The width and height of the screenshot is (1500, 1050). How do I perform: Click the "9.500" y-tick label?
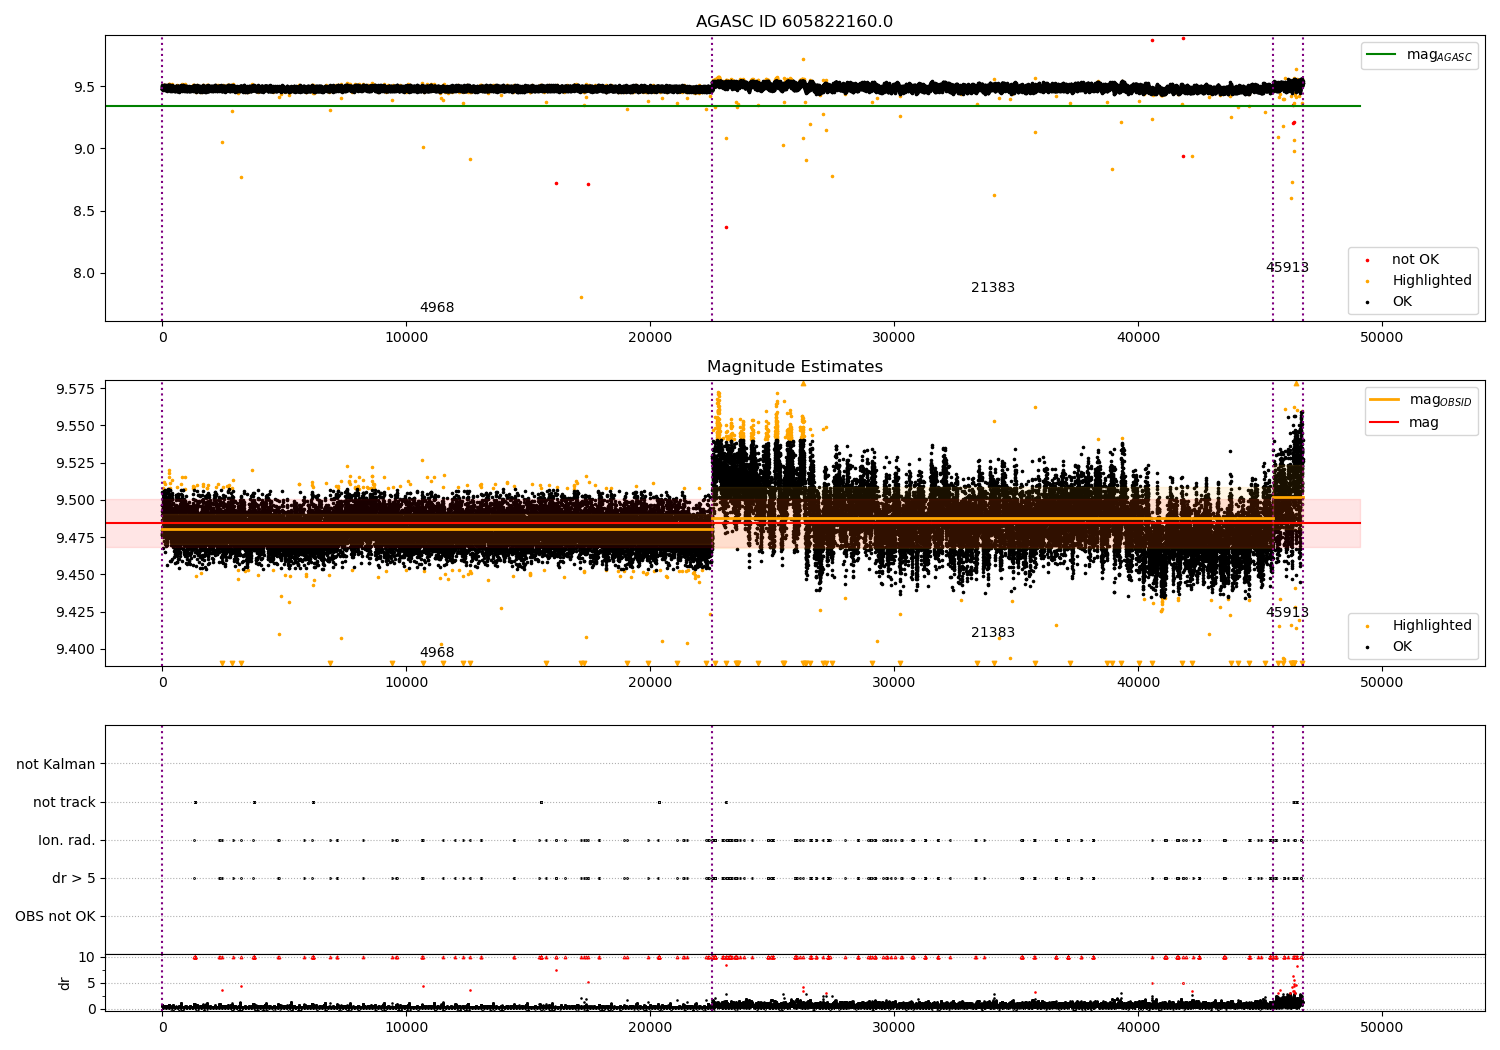click(75, 500)
